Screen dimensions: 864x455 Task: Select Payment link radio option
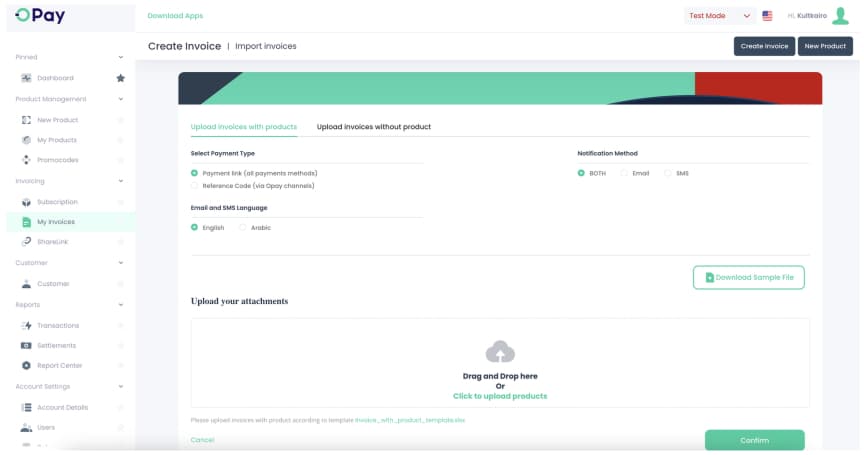click(194, 173)
